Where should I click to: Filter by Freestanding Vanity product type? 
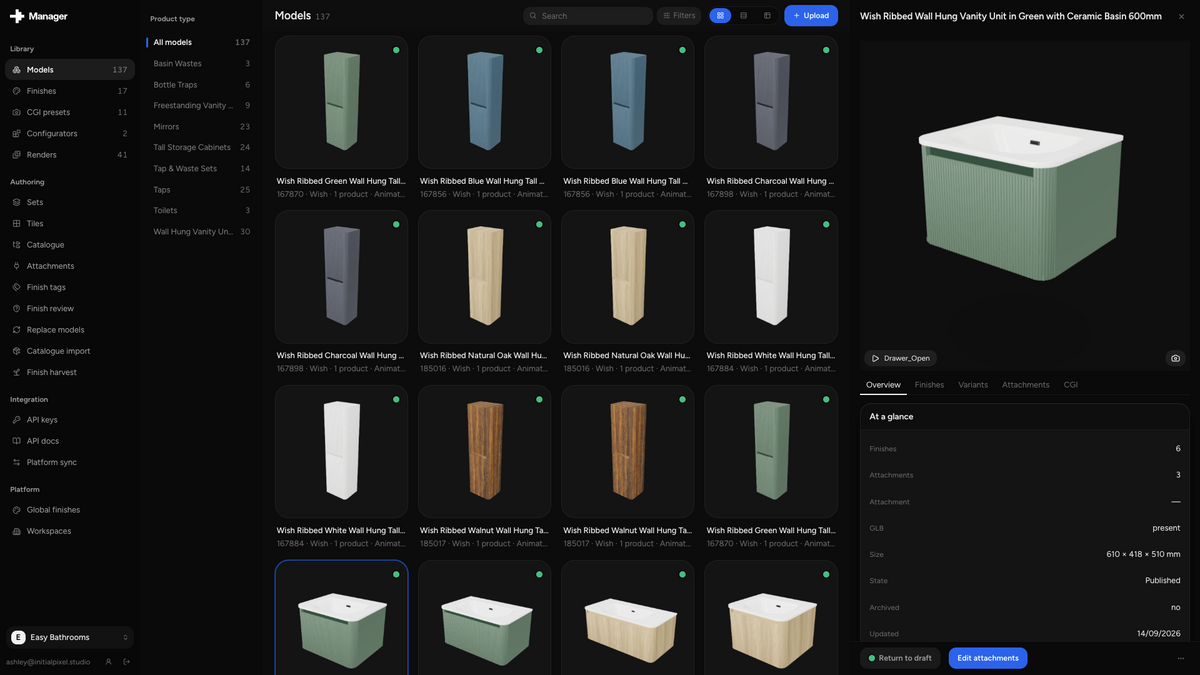coord(199,105)
